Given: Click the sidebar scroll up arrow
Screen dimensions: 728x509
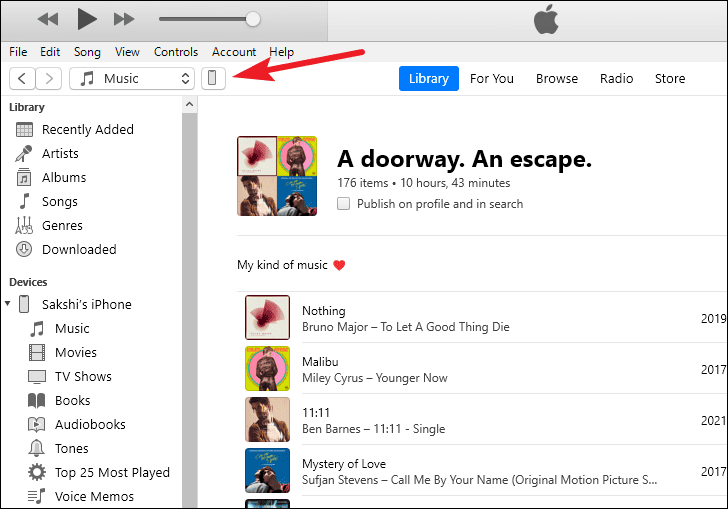Looking at the screenshot, I should pyautogui.click(x=189, y=105).
